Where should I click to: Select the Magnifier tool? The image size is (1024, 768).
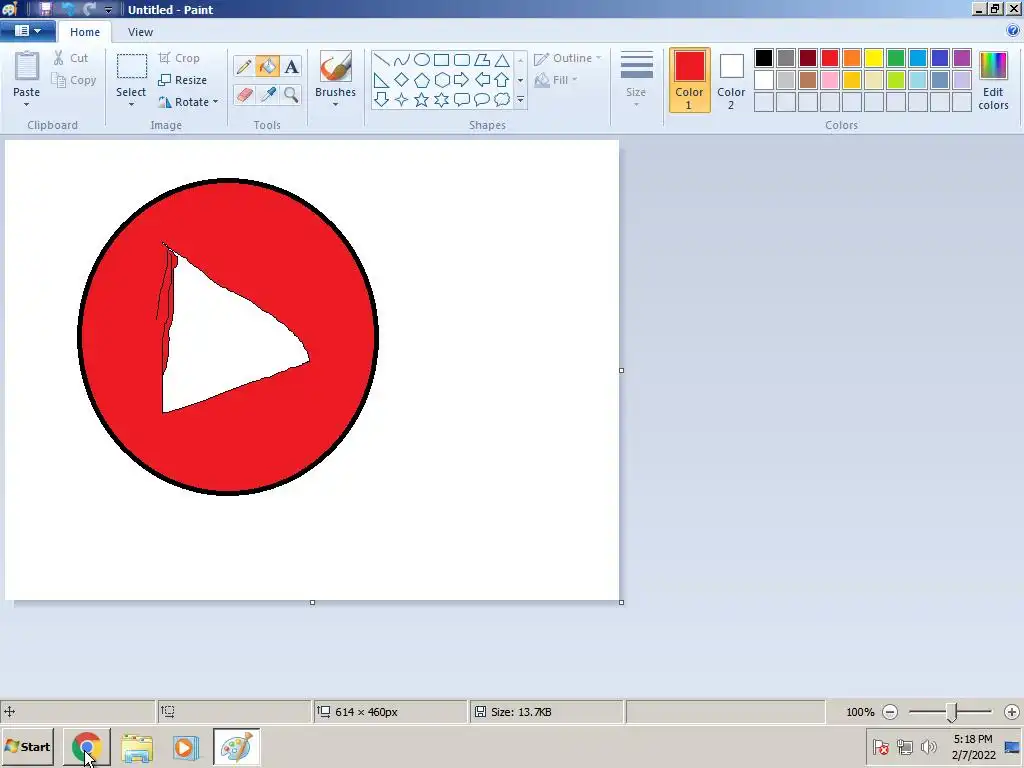(x=291, y=95)
